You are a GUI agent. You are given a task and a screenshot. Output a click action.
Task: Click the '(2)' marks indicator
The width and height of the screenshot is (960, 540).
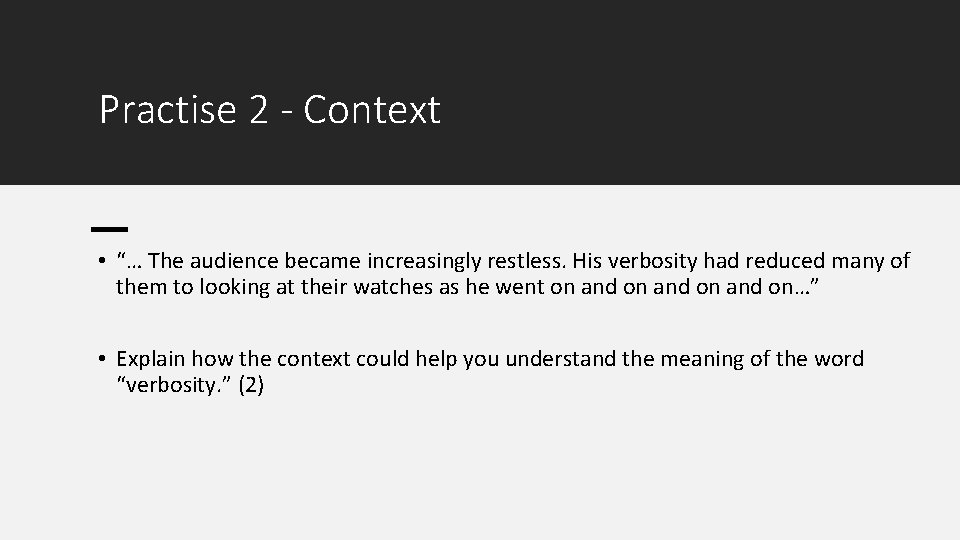coord(251,385)
